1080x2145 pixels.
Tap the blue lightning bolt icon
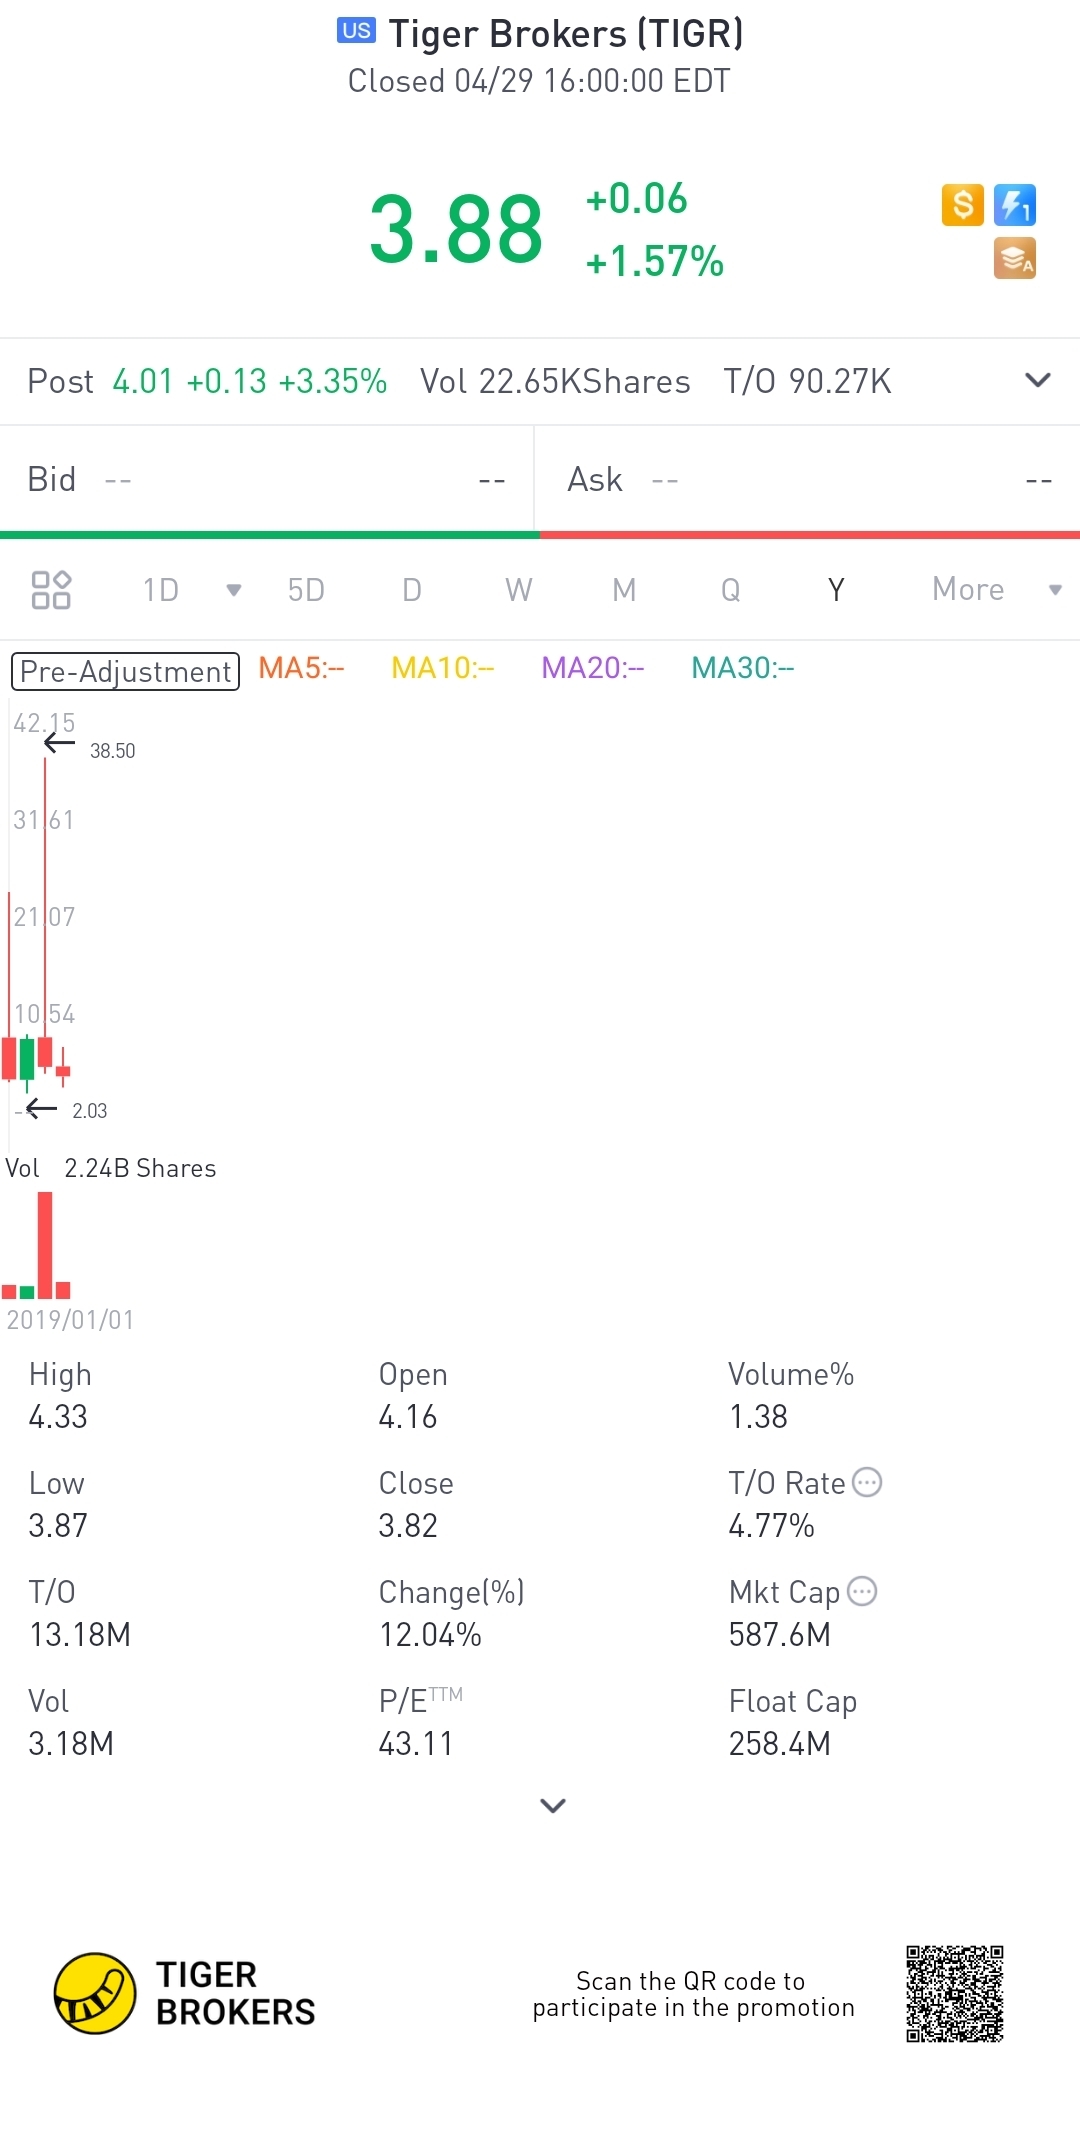tap(1014, 206)
